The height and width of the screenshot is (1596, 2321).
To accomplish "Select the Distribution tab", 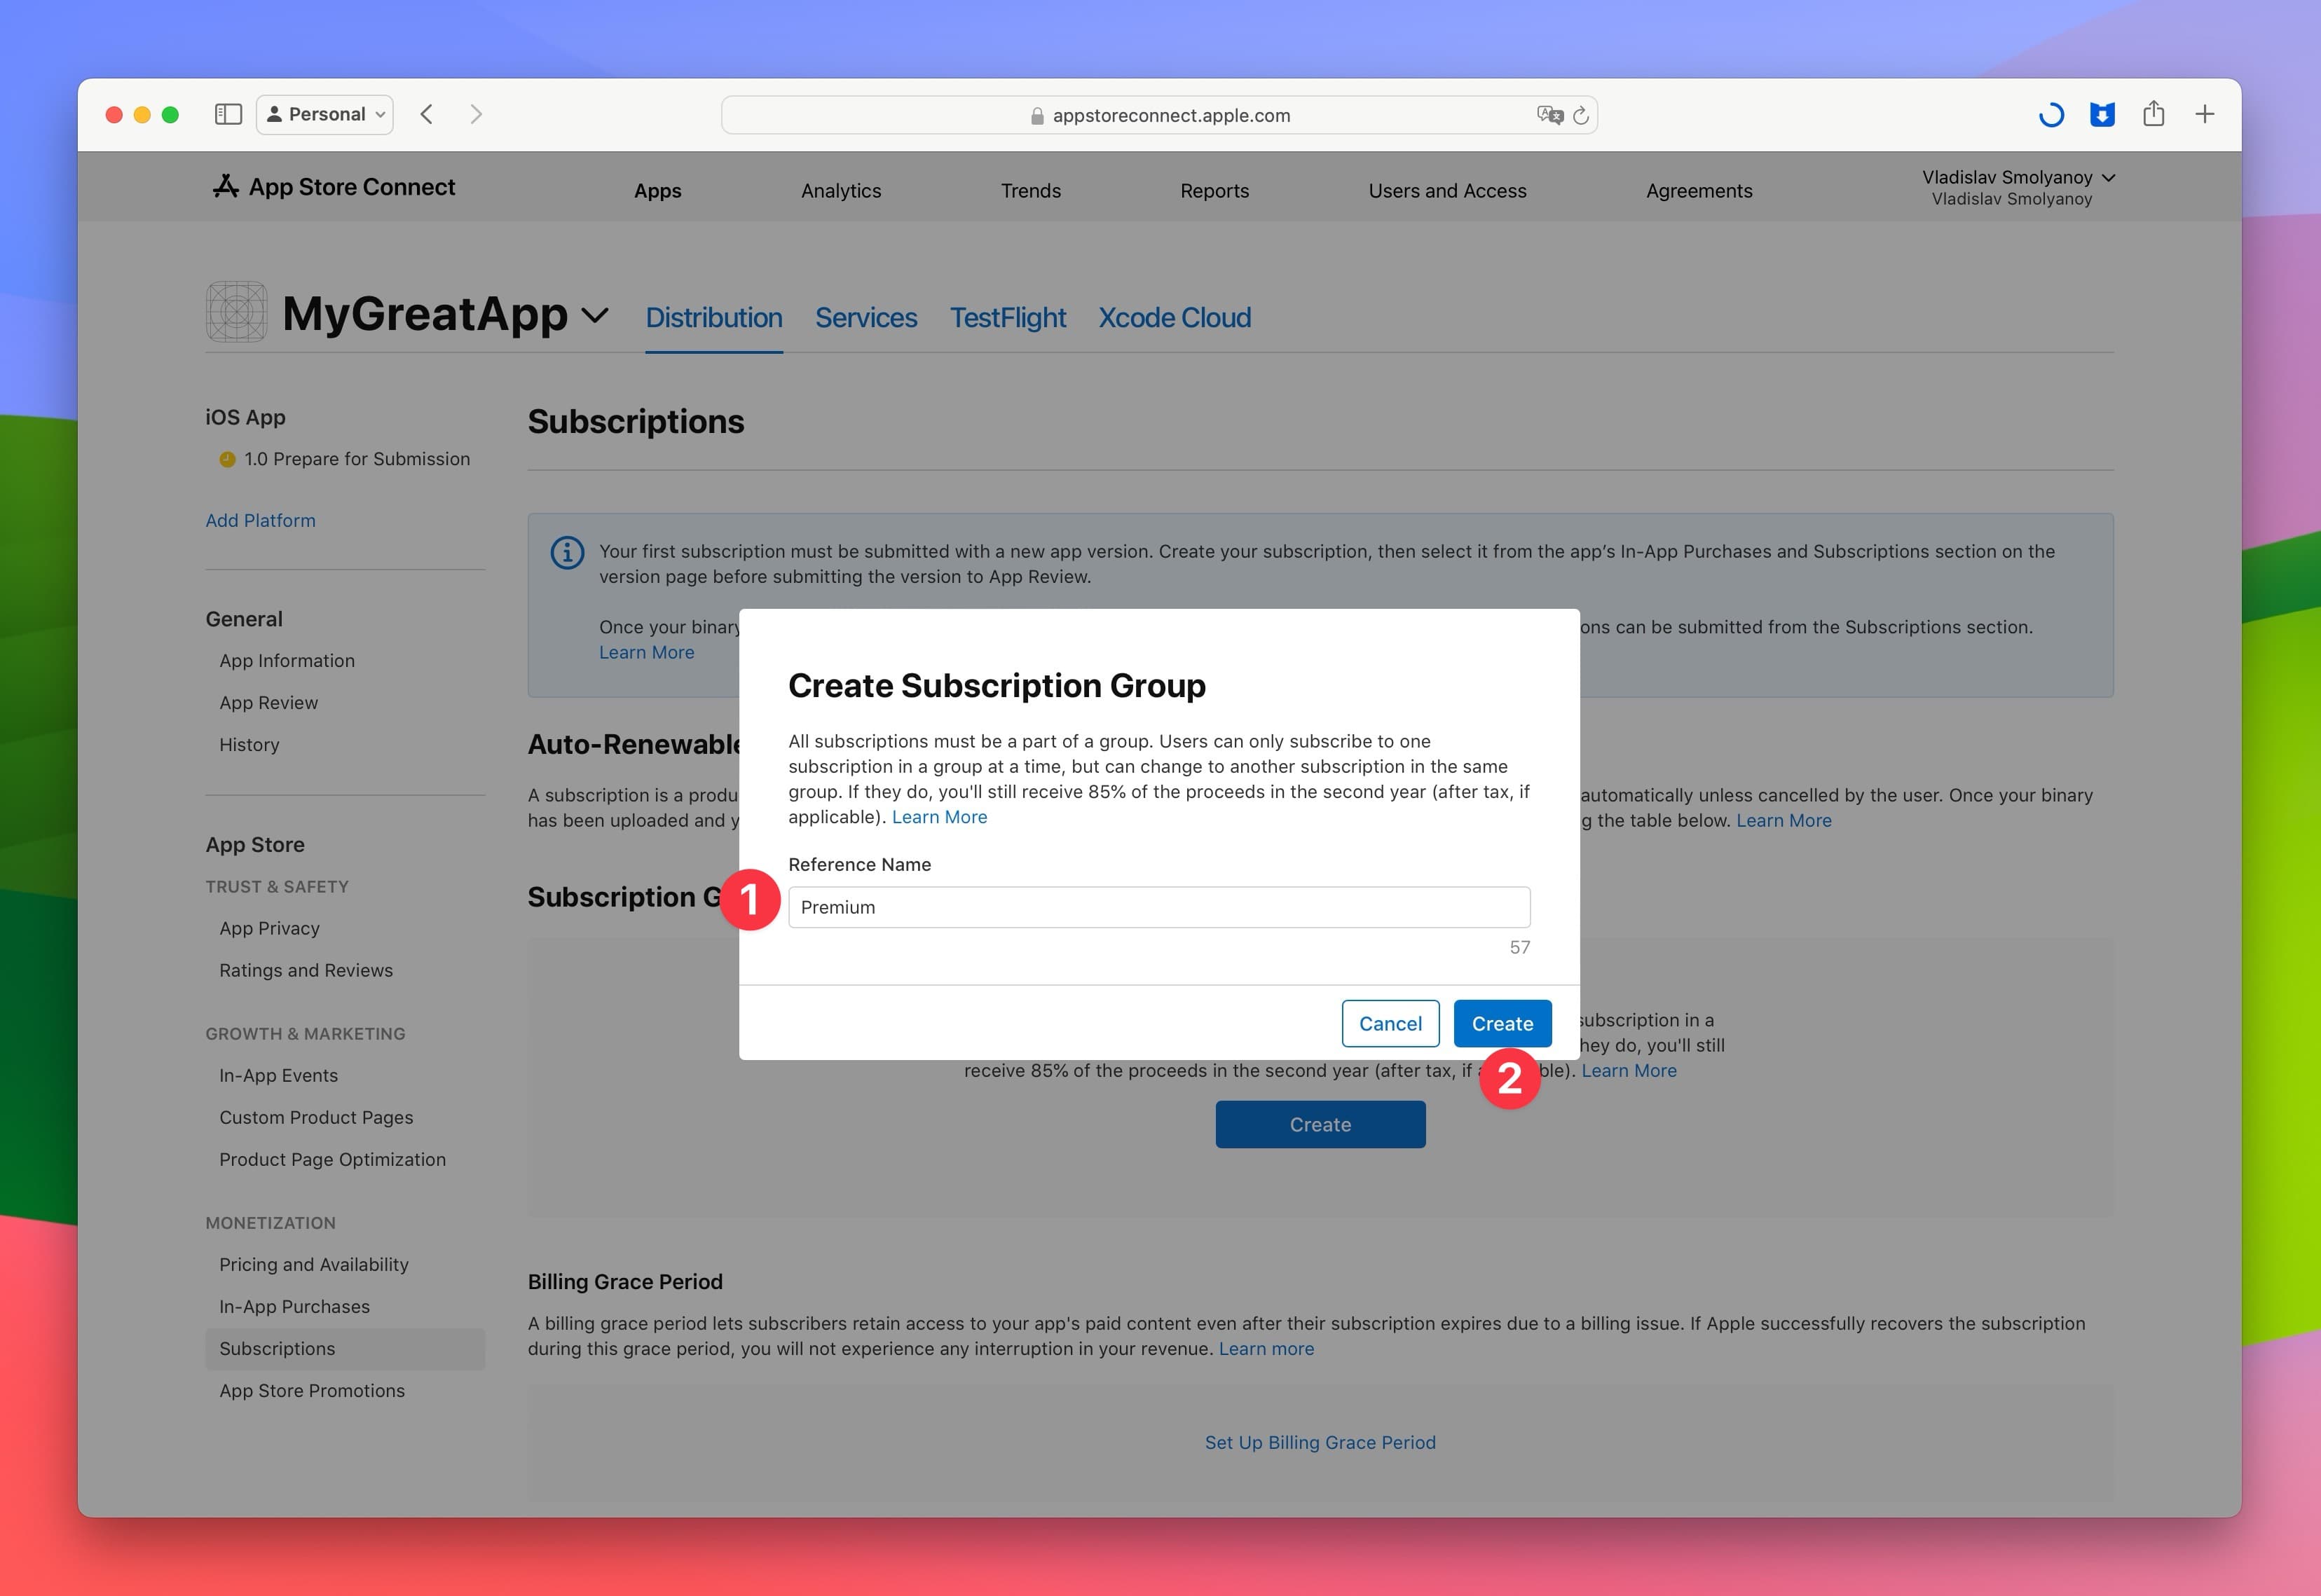I will [x=714, y=317].
